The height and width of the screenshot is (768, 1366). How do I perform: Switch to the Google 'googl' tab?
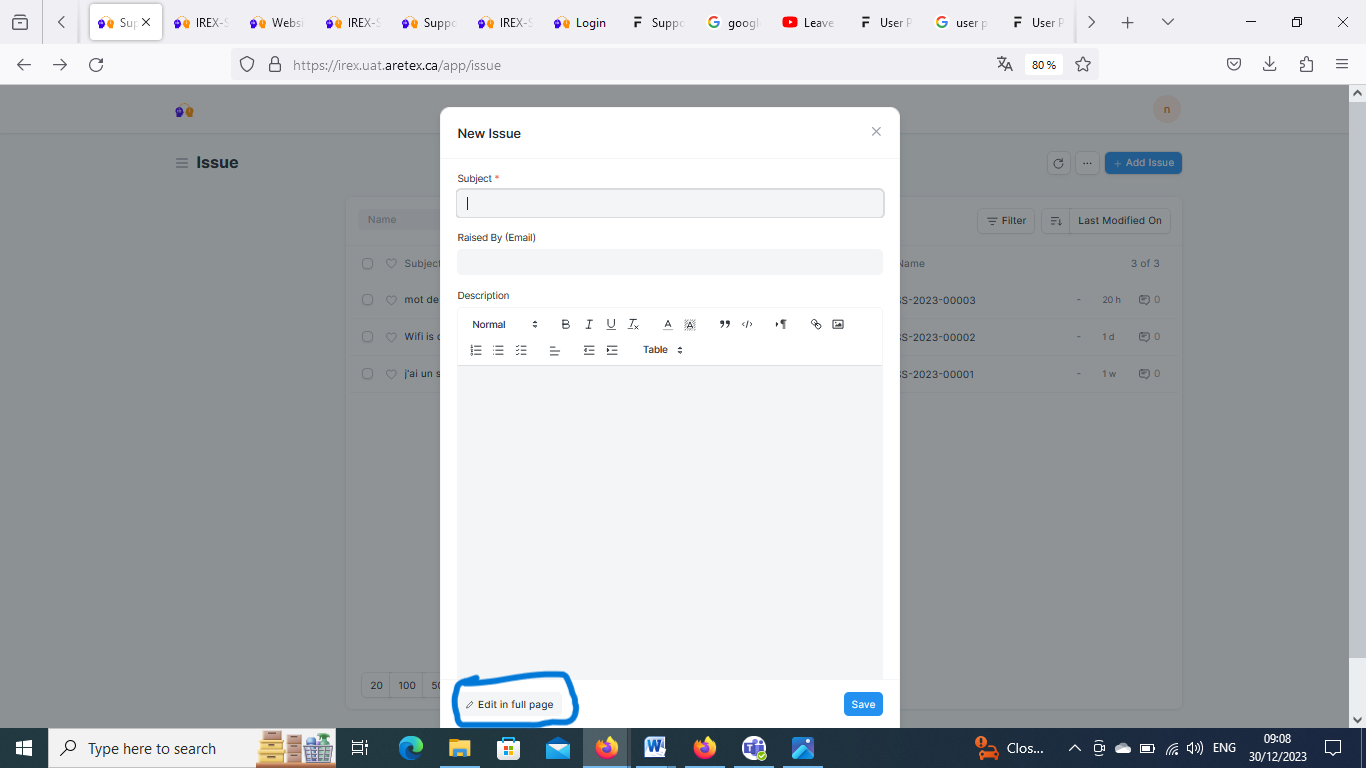[x=733, y=22]
